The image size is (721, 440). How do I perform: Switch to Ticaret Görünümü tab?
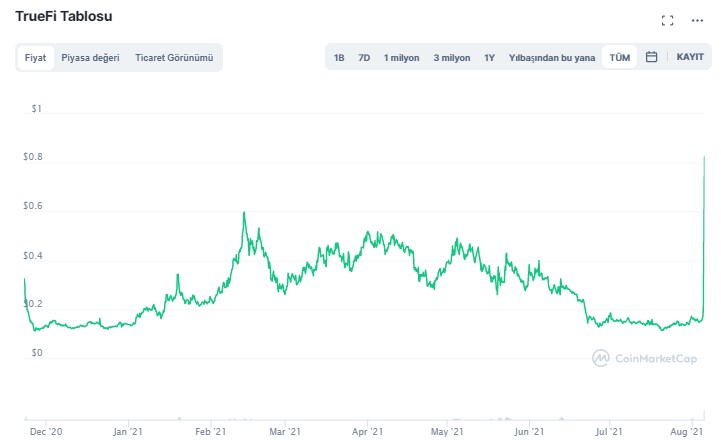[x=174, y=58]
